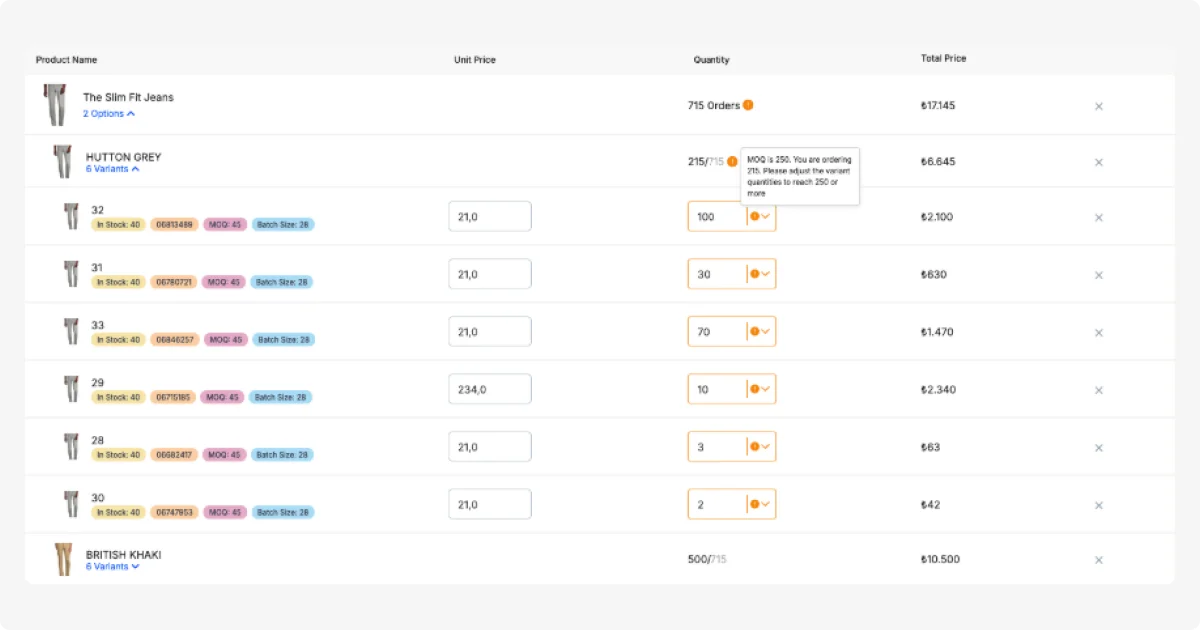Edit unit price field for size 32
Image resolution: width=1200 pixels, height=630 pixels.
coord(490,216)
